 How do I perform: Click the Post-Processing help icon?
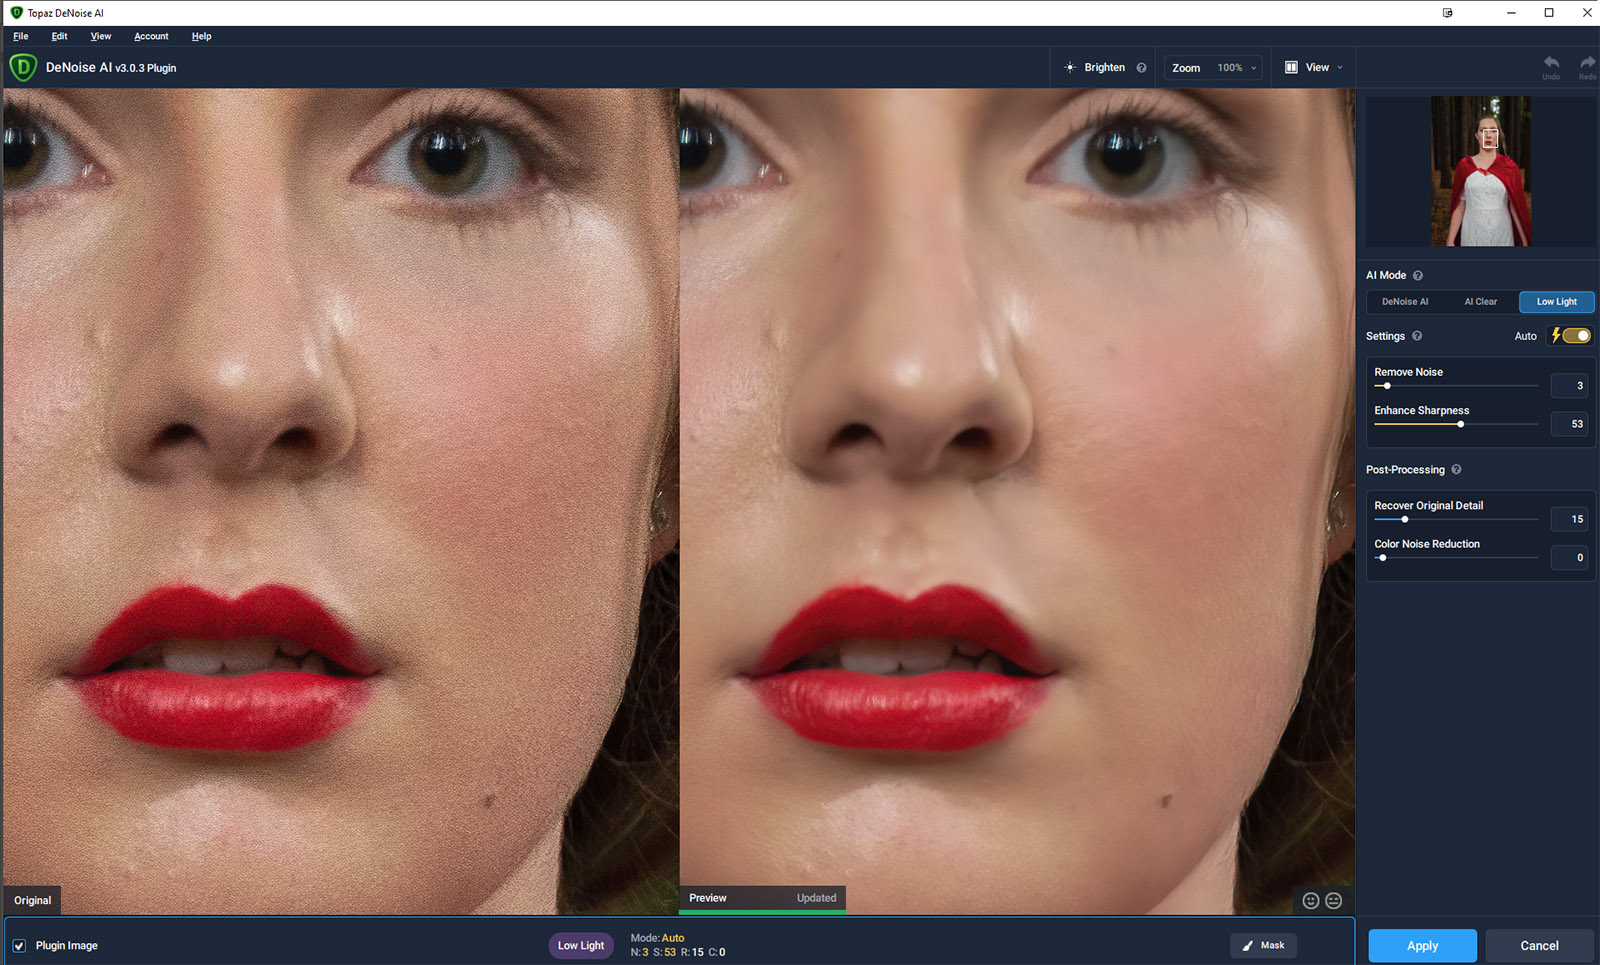[x=1456, y=470]
